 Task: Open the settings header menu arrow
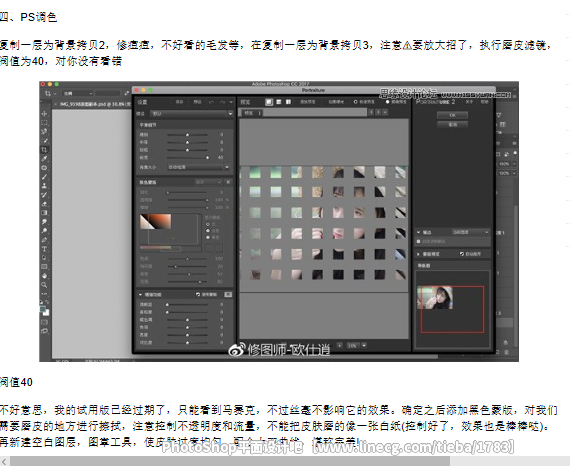(231, 102)
